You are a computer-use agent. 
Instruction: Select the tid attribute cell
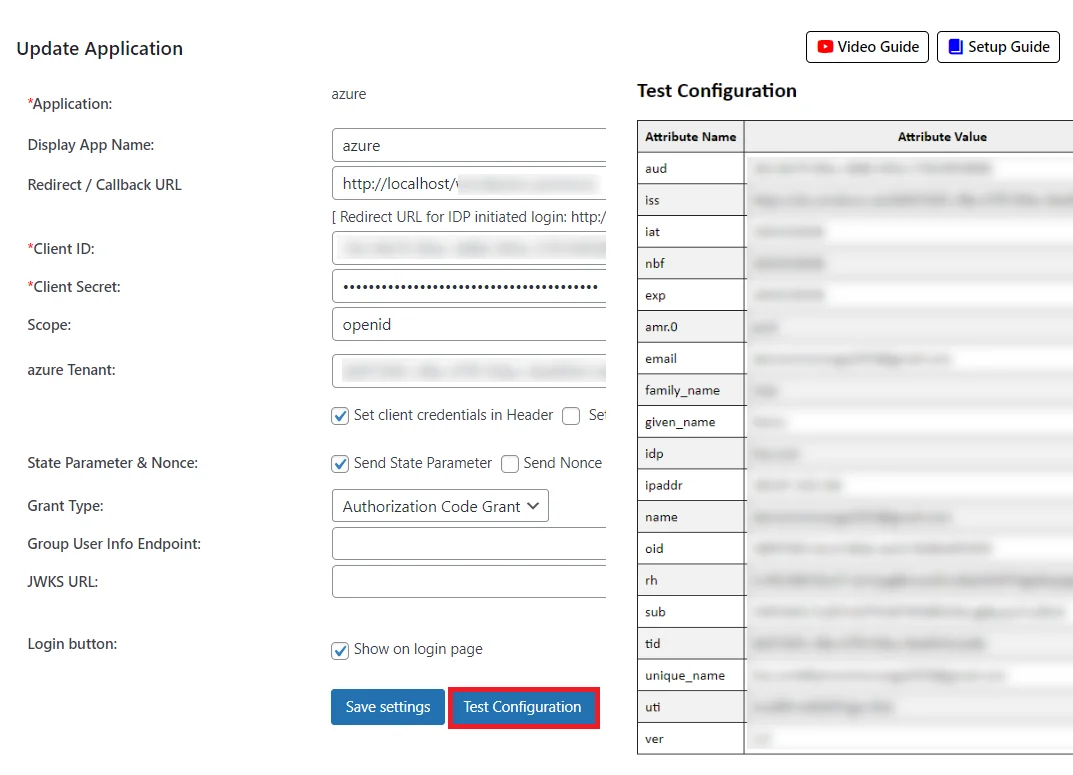pos(690,644)
